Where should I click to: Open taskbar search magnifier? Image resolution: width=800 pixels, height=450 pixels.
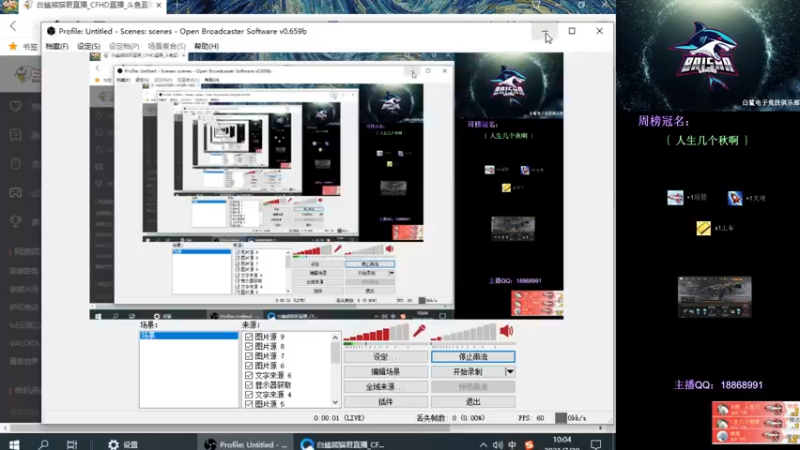[x=44, y=444]
